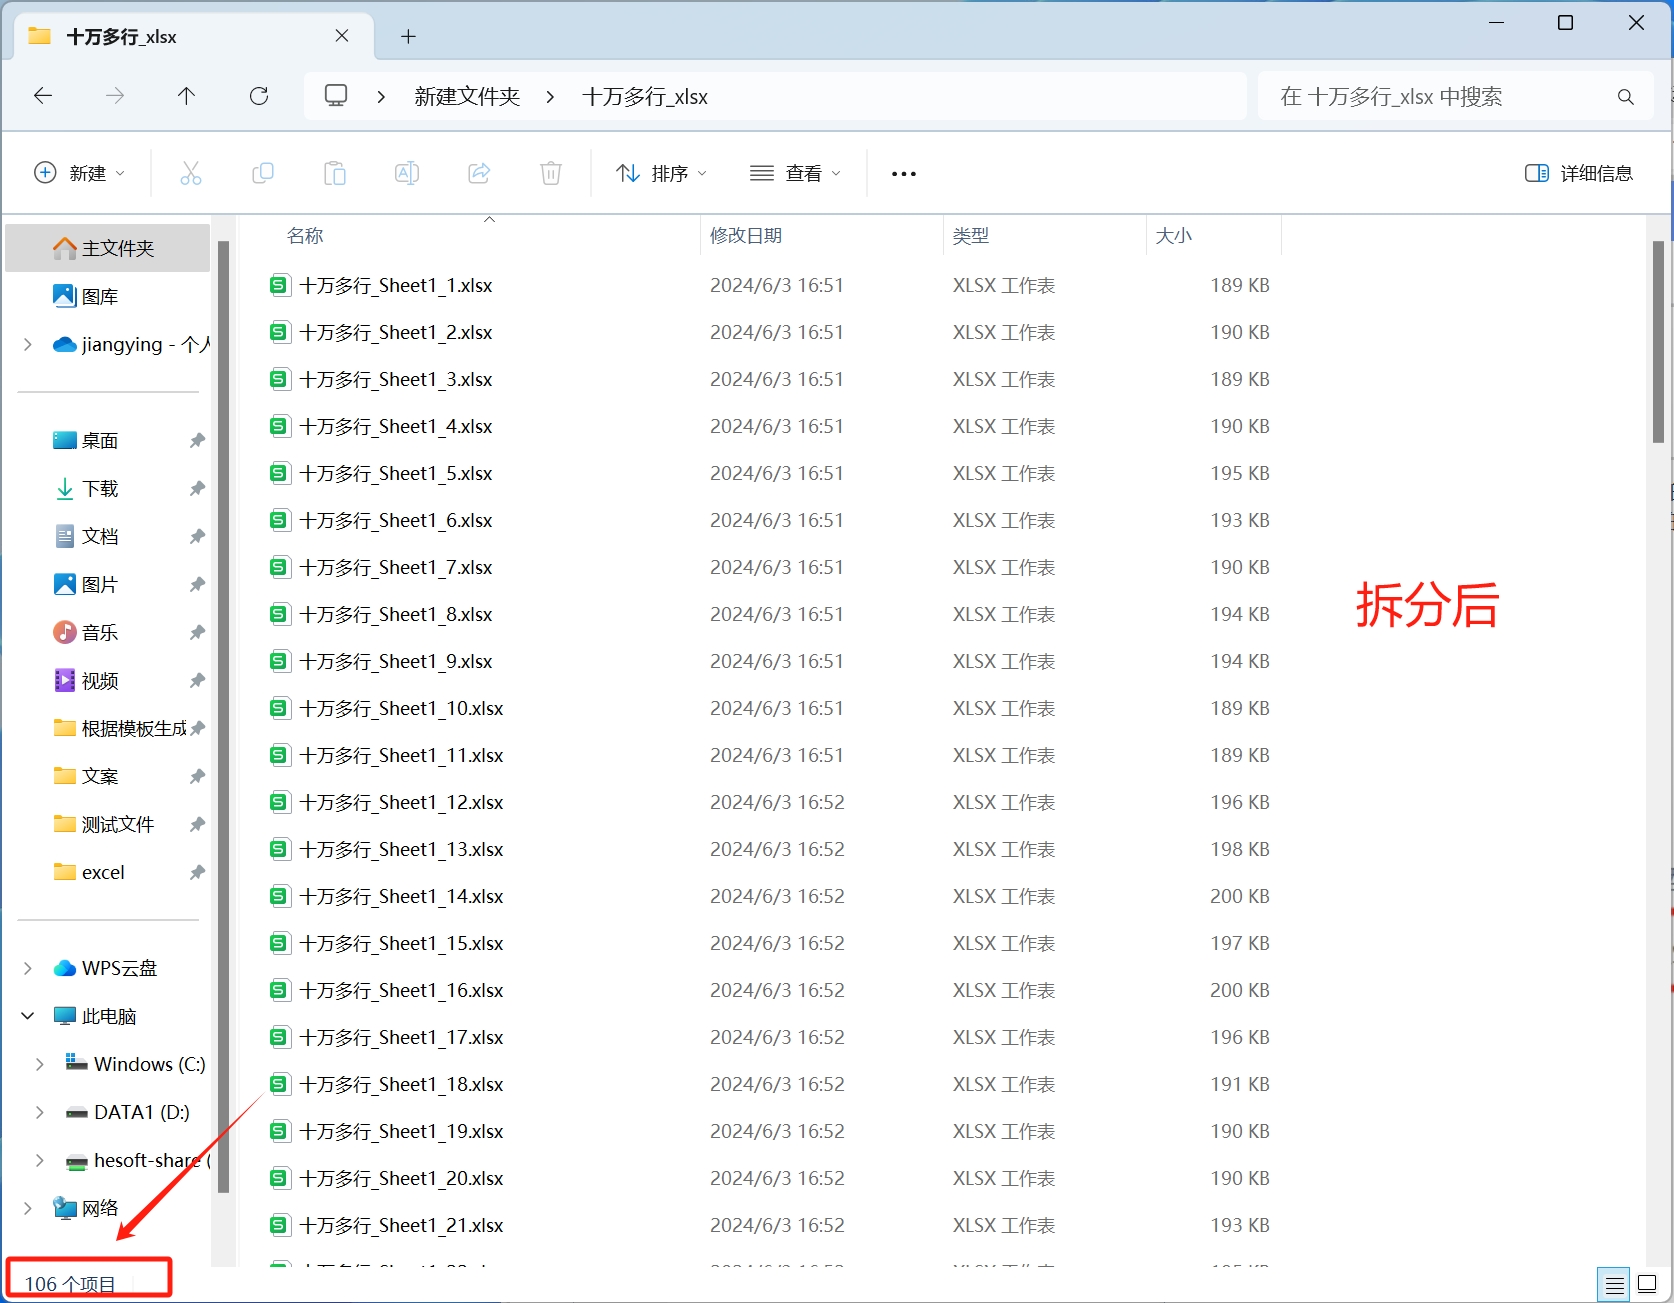Image resolution: width=1674 pixels, height=1303 pixels.
Task: Cut the selected file using scissors icon
Action: pyautogui.click(x=191, y=172)
